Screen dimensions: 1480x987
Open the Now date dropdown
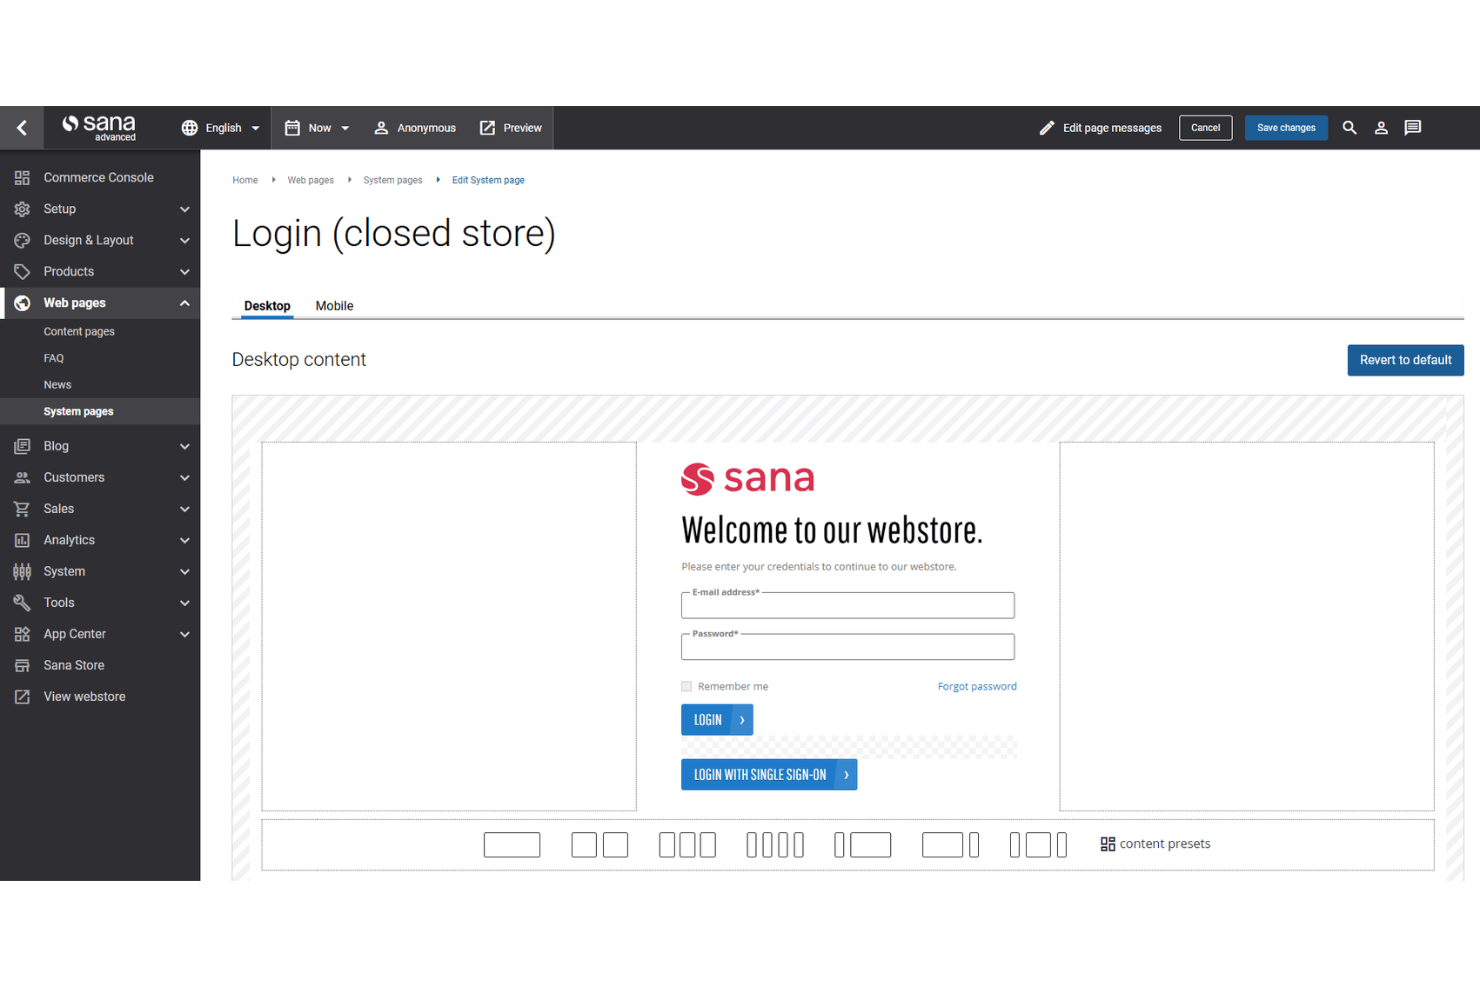[318, 128]
